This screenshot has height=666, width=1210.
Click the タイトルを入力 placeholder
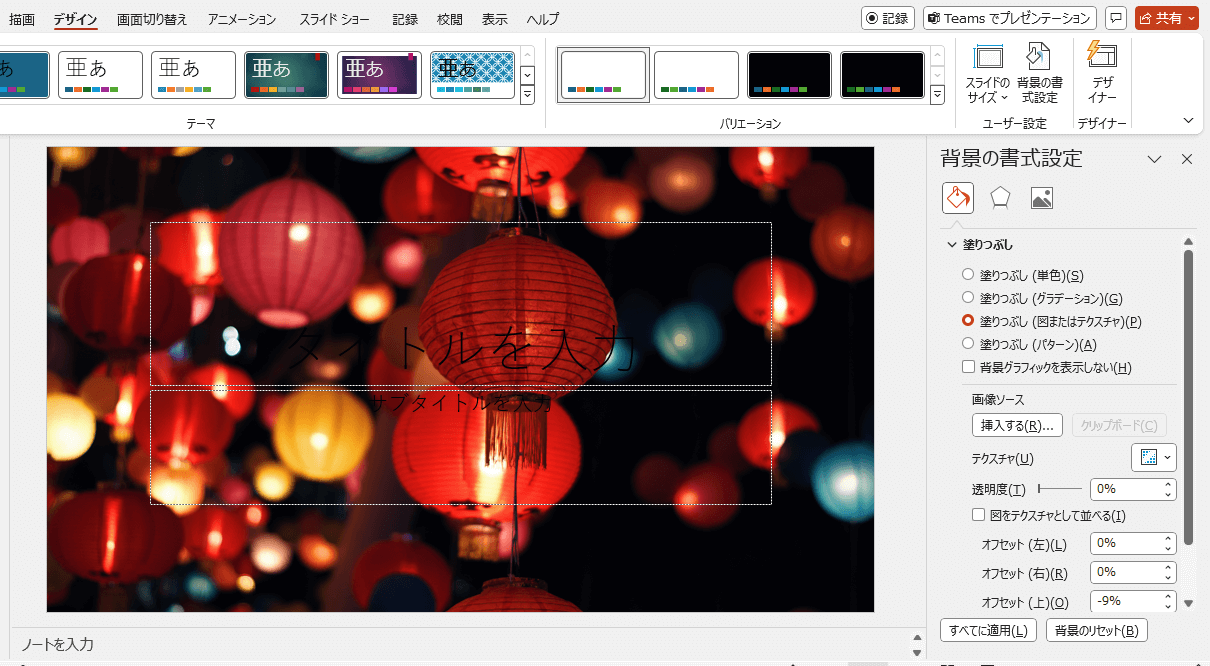coord(461,304)
